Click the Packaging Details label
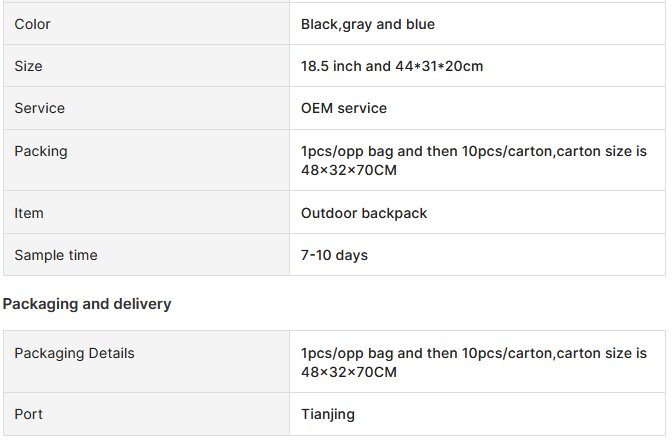 pos(75,353)
